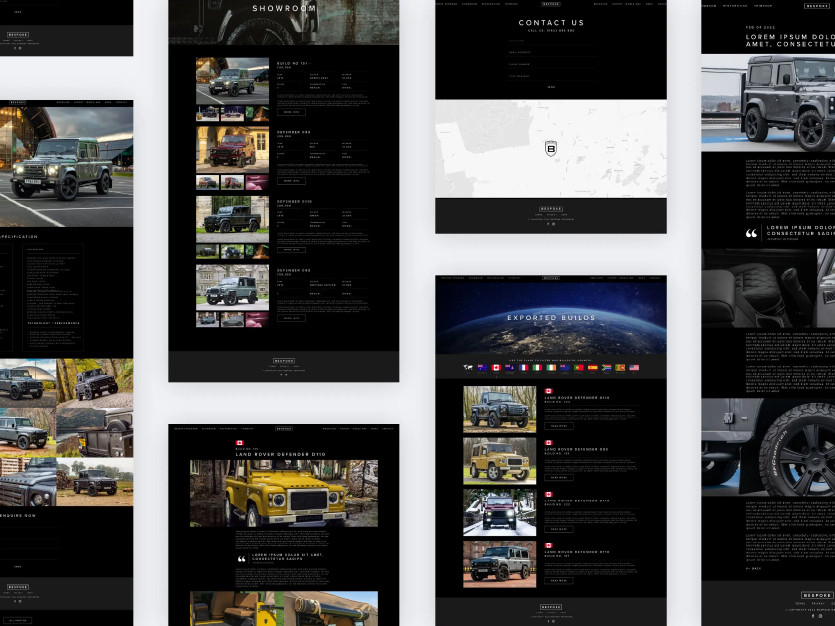Open the main photo of the red Defender D90
The image size is (835, 626).
pos(232,150)
